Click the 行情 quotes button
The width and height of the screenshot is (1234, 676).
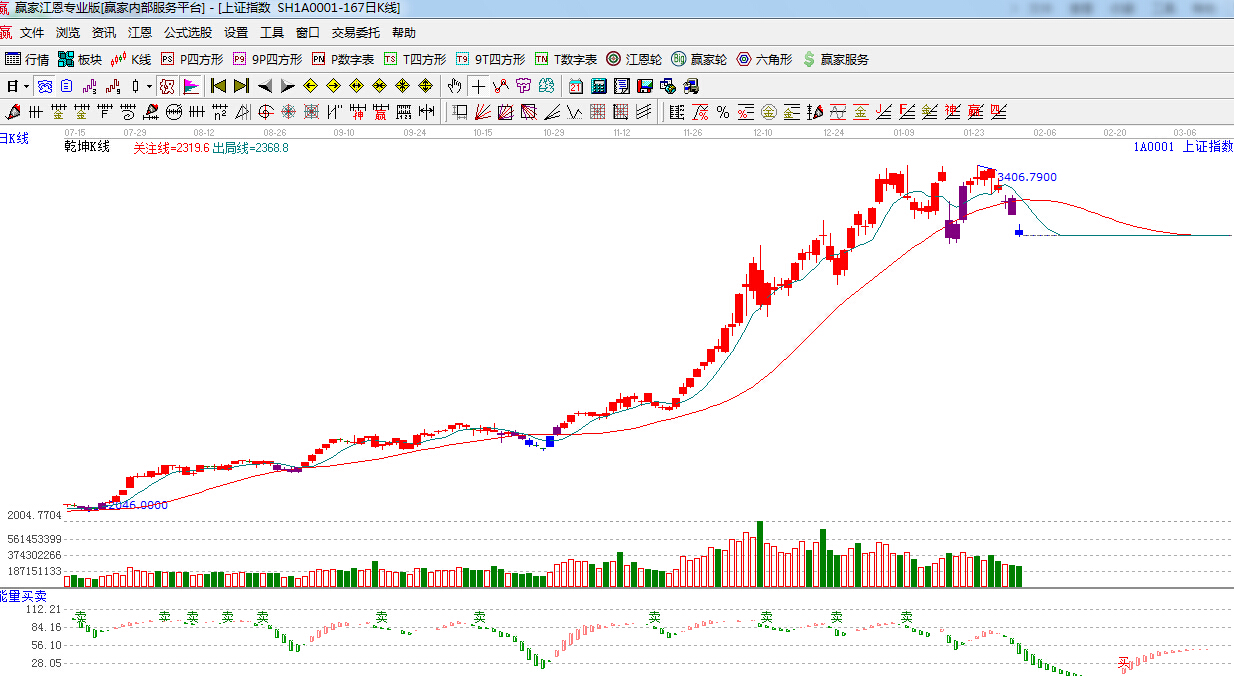pos(27,59)
